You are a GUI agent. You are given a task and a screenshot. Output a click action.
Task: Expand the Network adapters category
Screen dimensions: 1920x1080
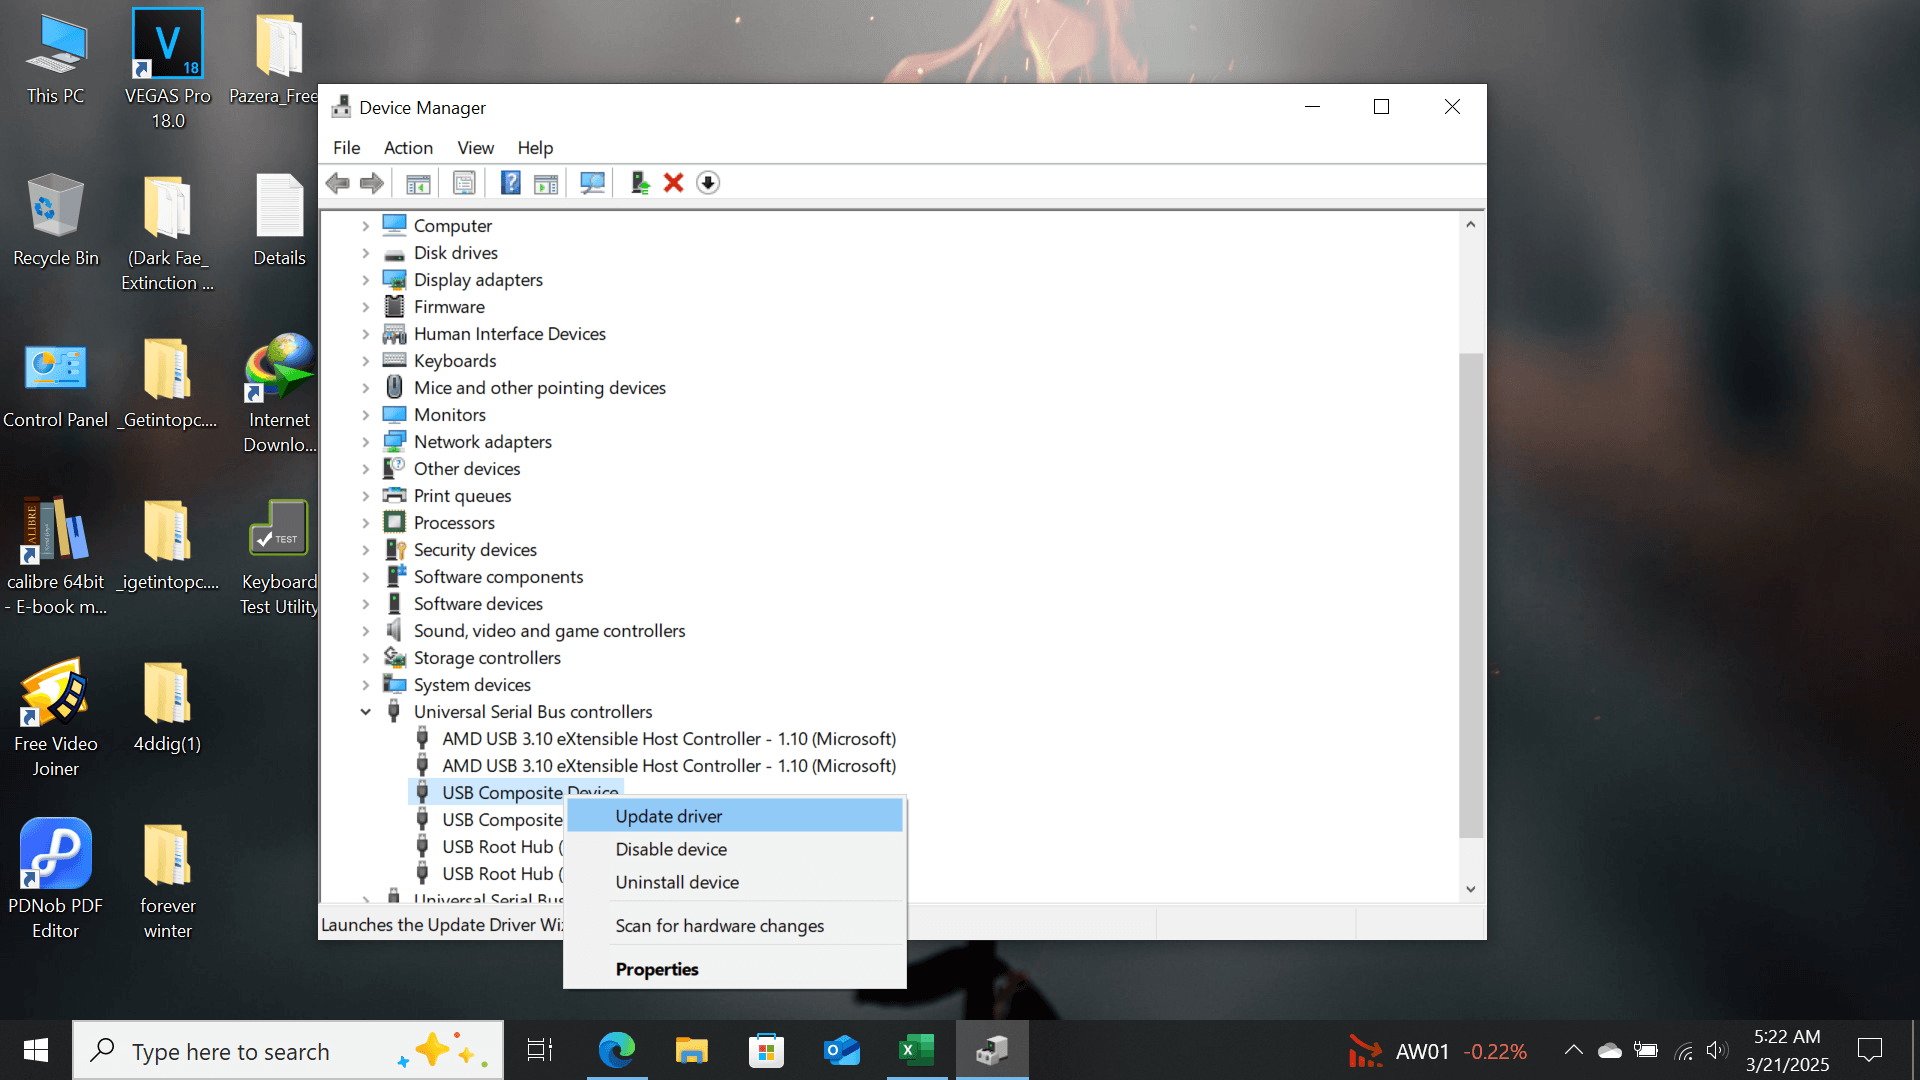click(x=366, y=442)
